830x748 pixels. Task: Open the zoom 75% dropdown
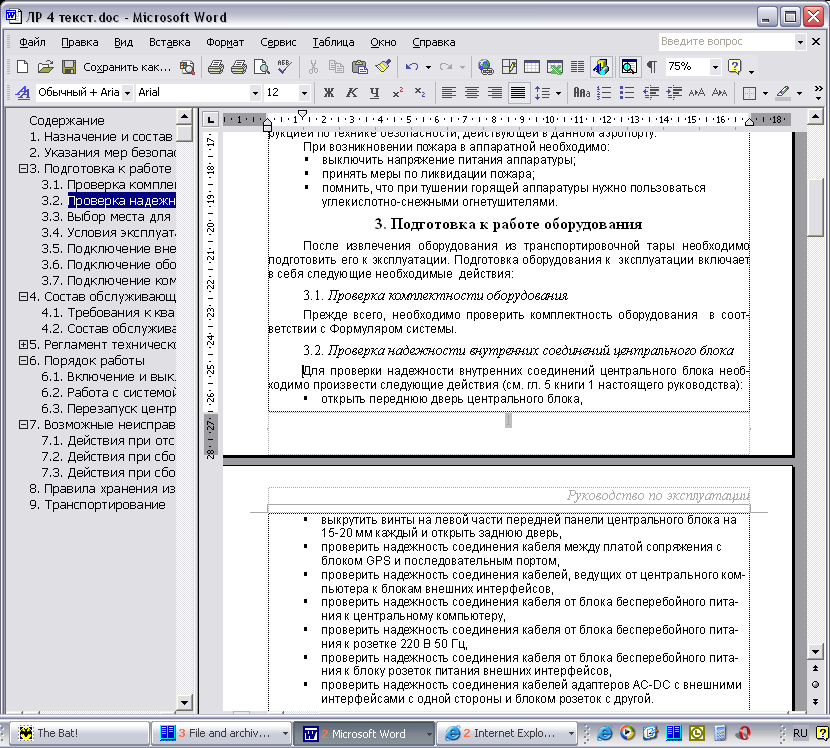pyautogui.click(x=715, y=67)
